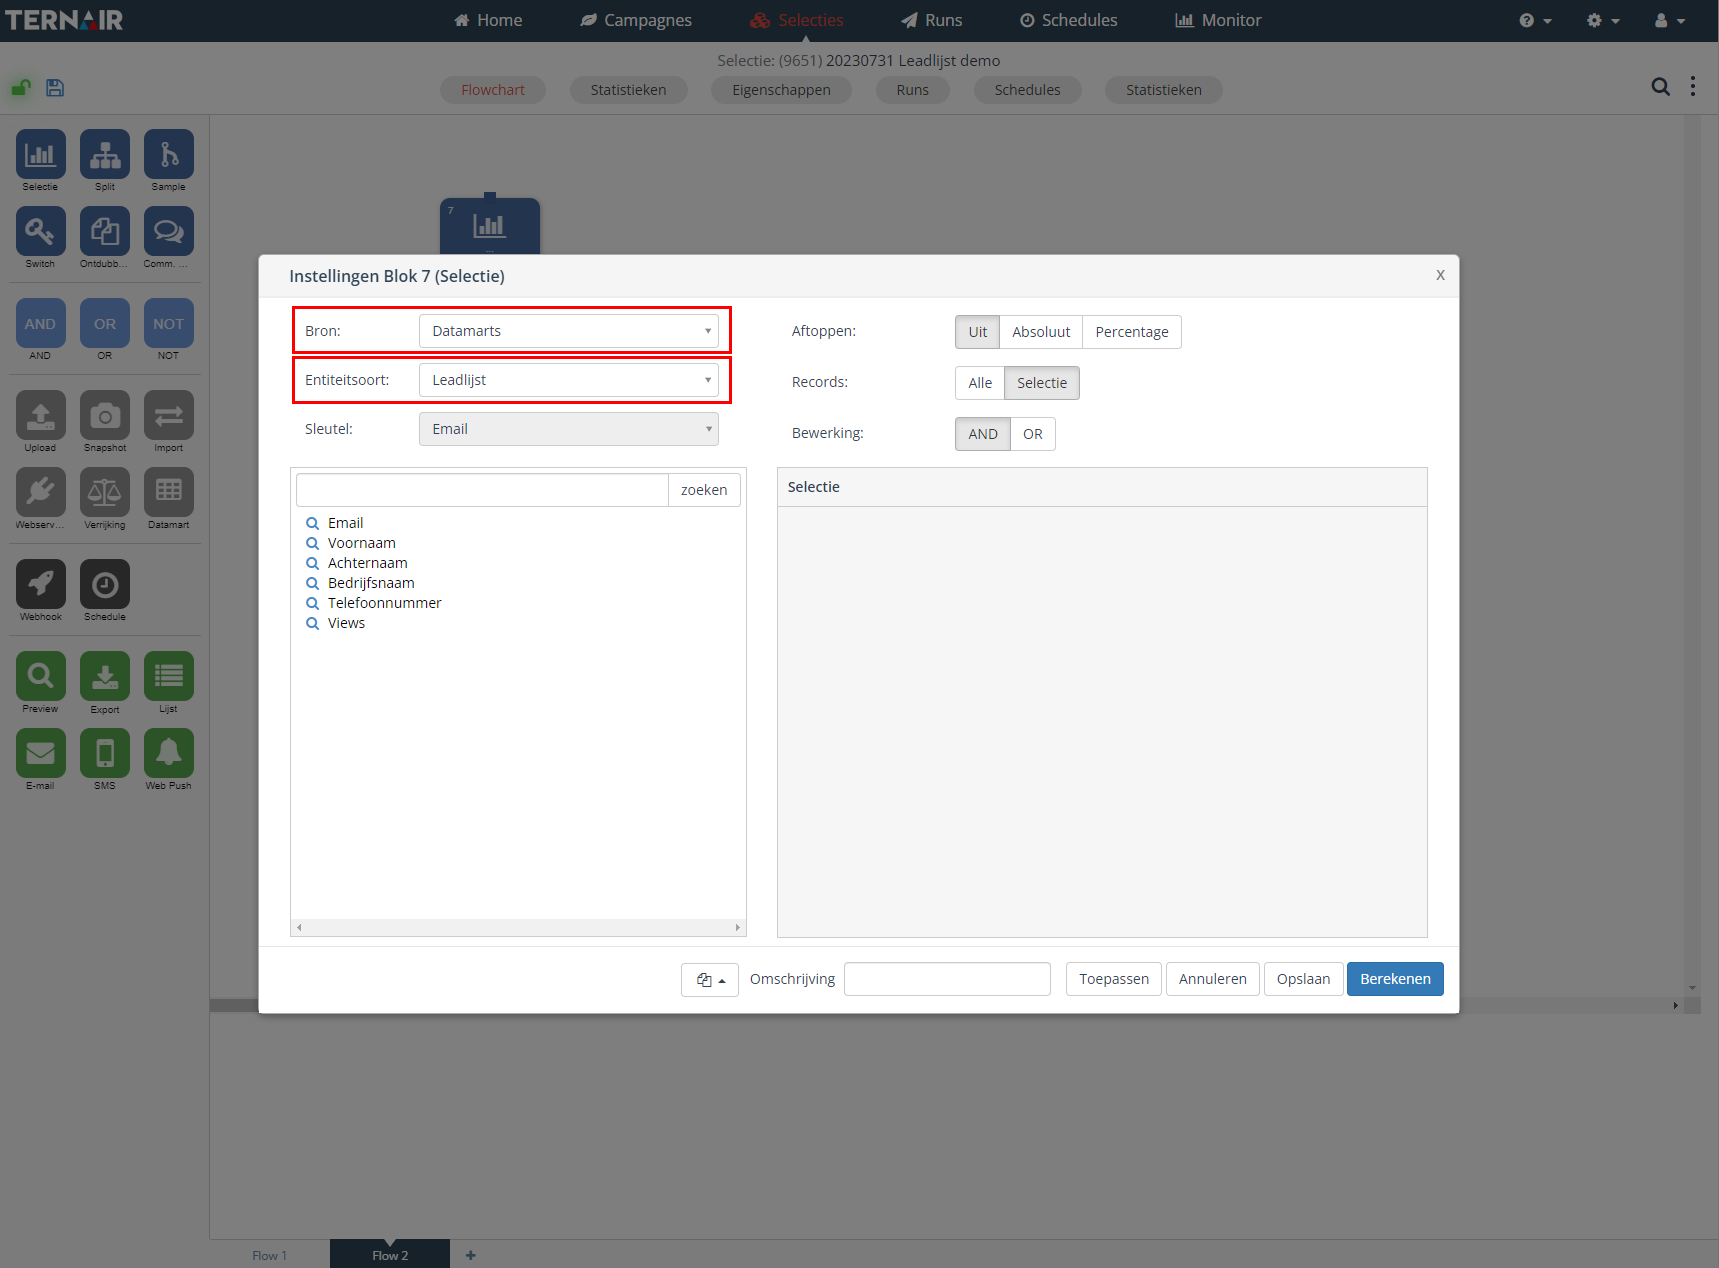1719x1268 pixels.
Task: Click the field search input box
Action: pos(482,490)
